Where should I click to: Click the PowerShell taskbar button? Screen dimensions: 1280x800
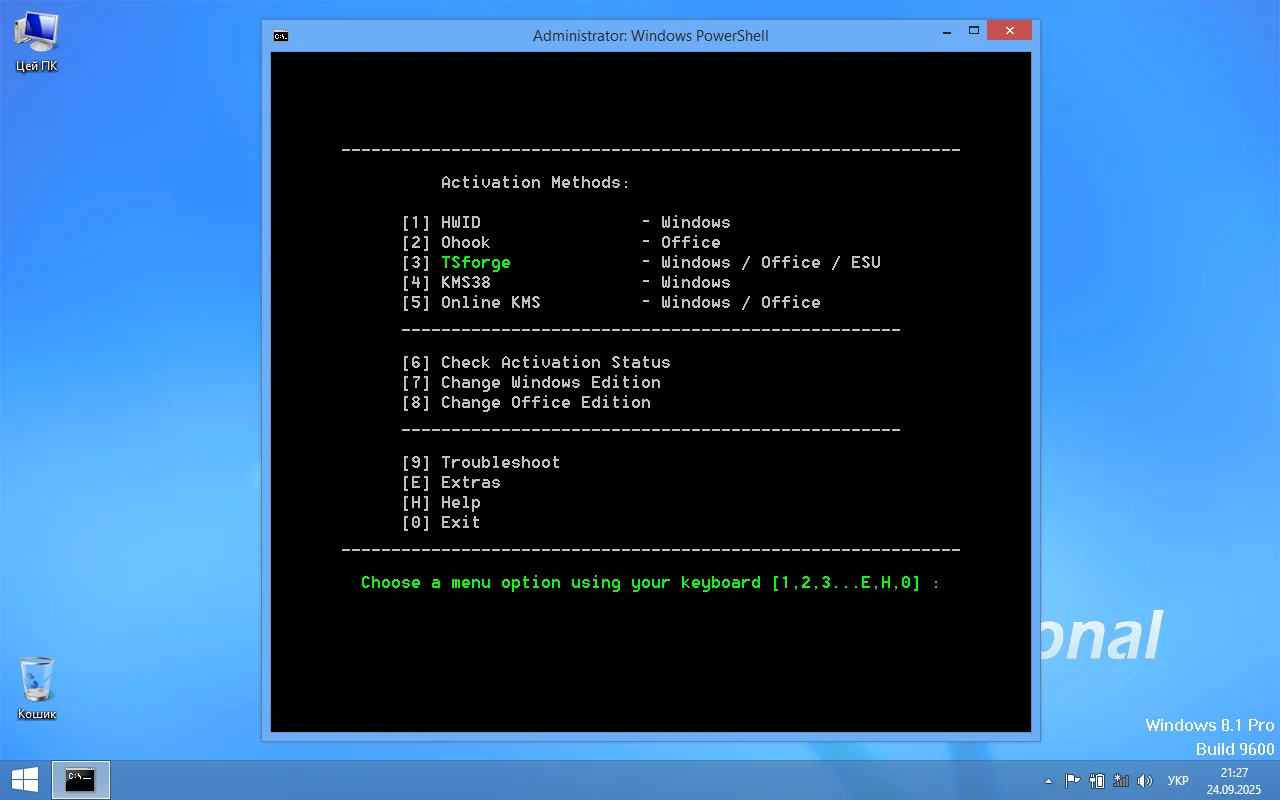click(x=80, y=780)
